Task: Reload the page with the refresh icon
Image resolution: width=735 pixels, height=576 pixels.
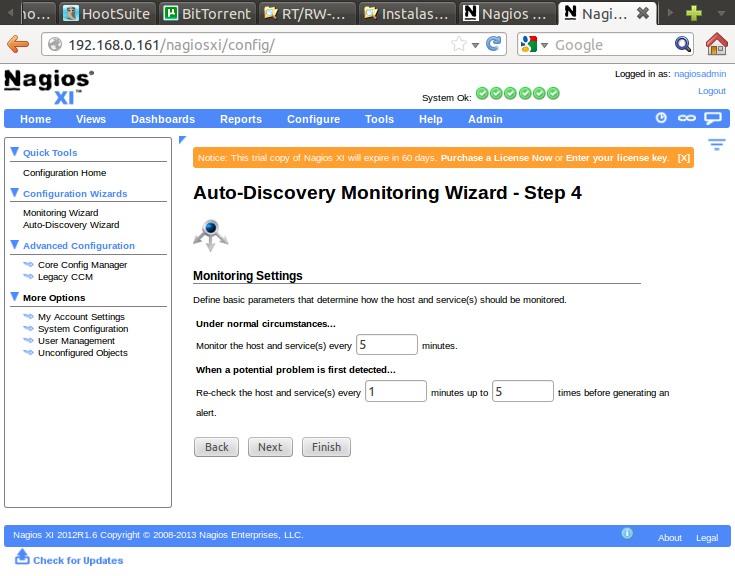Action: click(x=493, y=44)
